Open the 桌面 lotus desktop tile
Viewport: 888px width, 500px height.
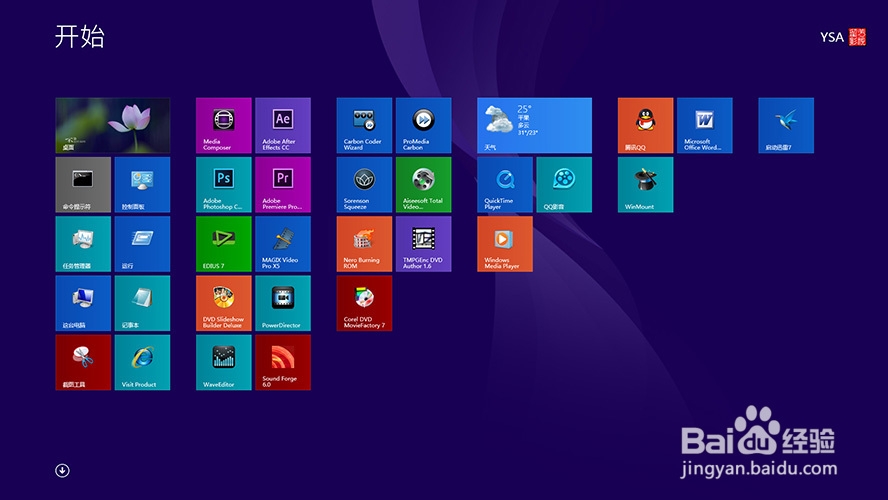(x=113, y=125)
